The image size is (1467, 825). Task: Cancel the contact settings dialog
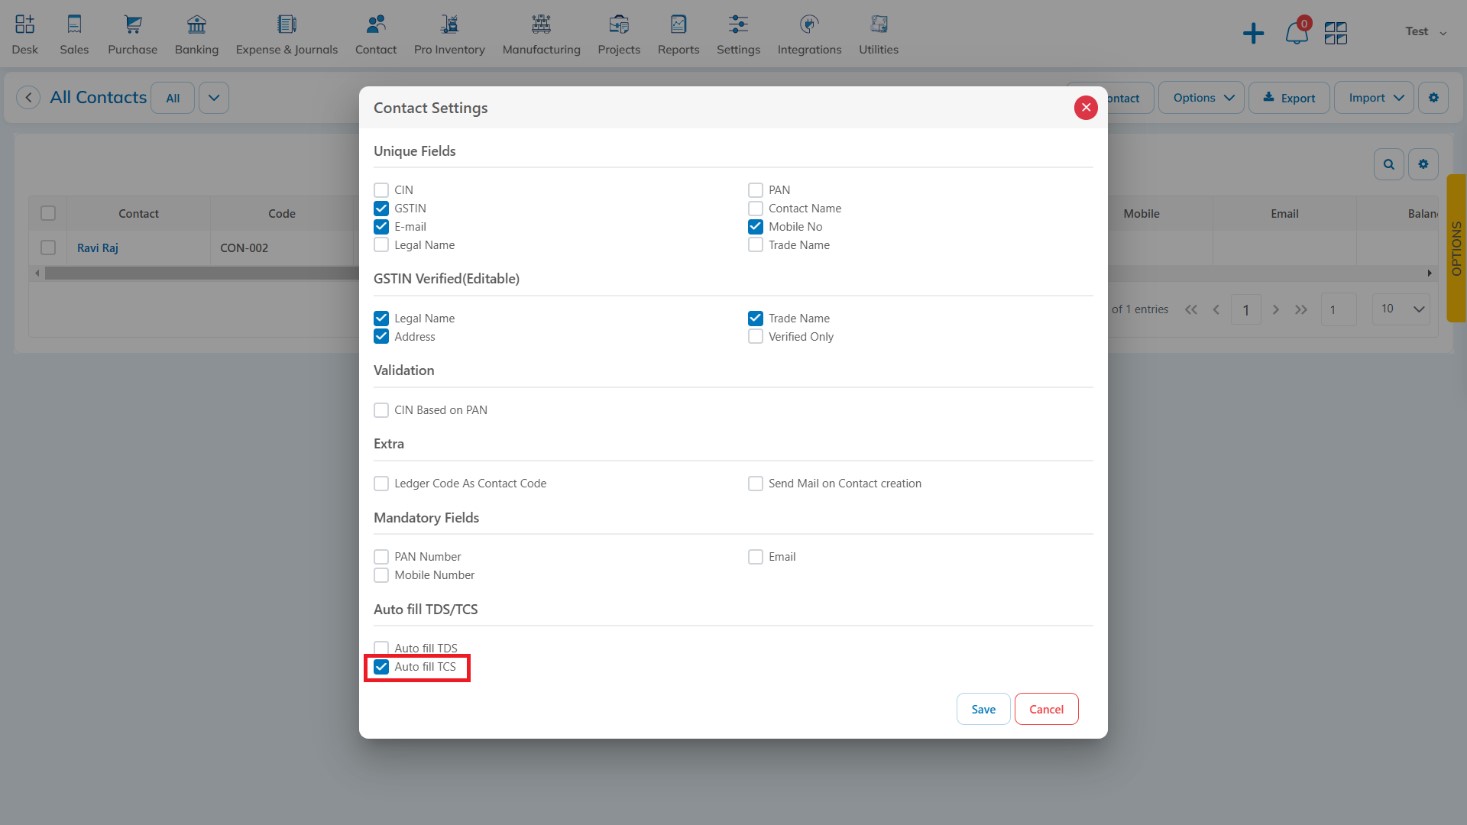point(1047,709)
